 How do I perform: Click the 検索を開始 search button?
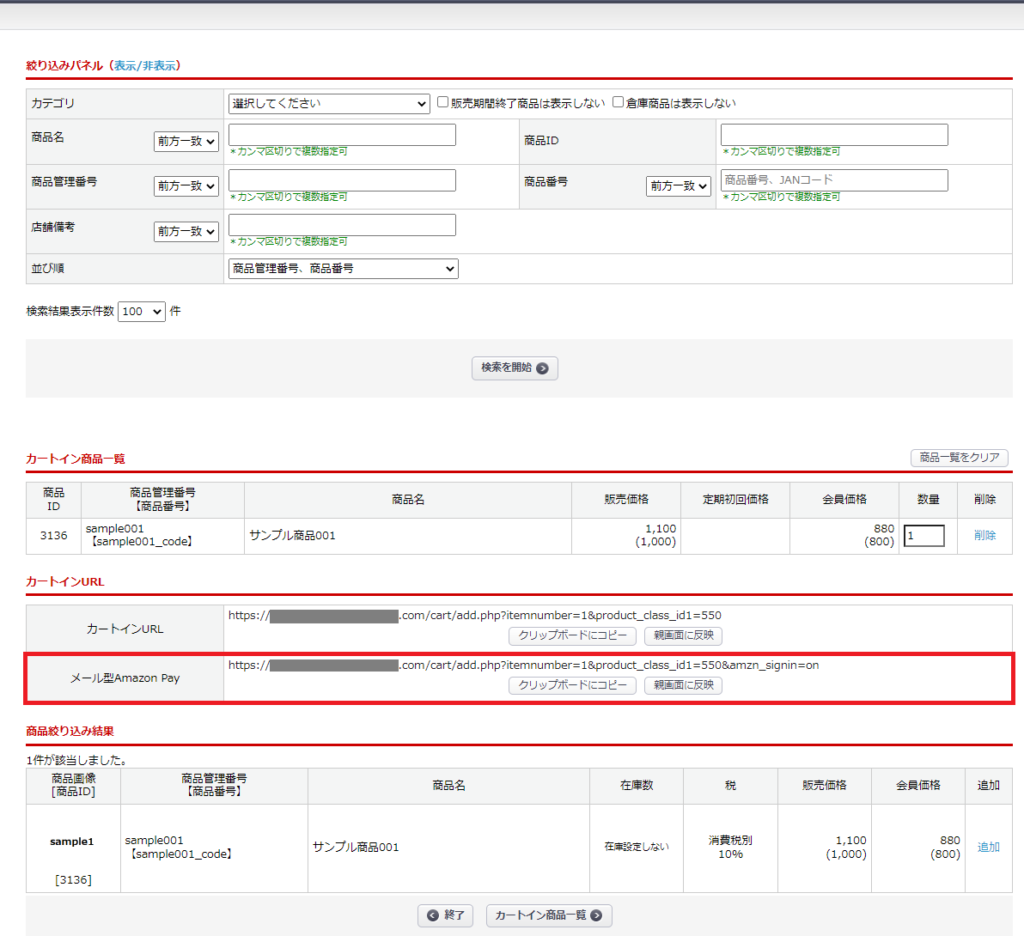[x=514, y=368]
